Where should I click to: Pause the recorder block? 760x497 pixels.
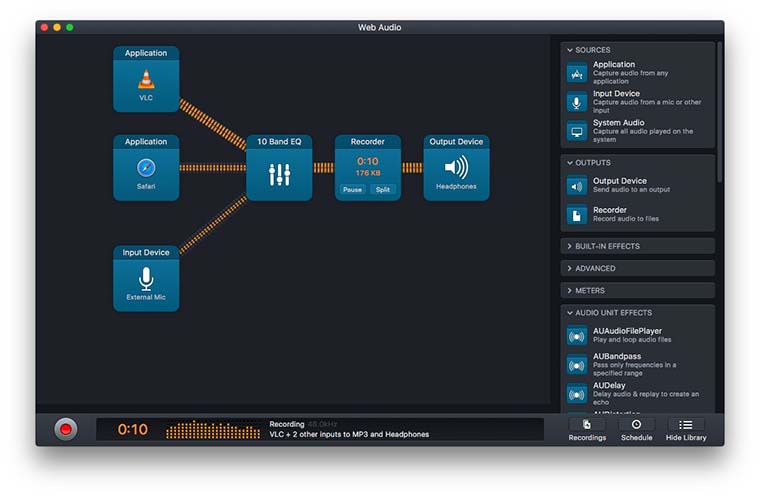click(x=353, y=189)
